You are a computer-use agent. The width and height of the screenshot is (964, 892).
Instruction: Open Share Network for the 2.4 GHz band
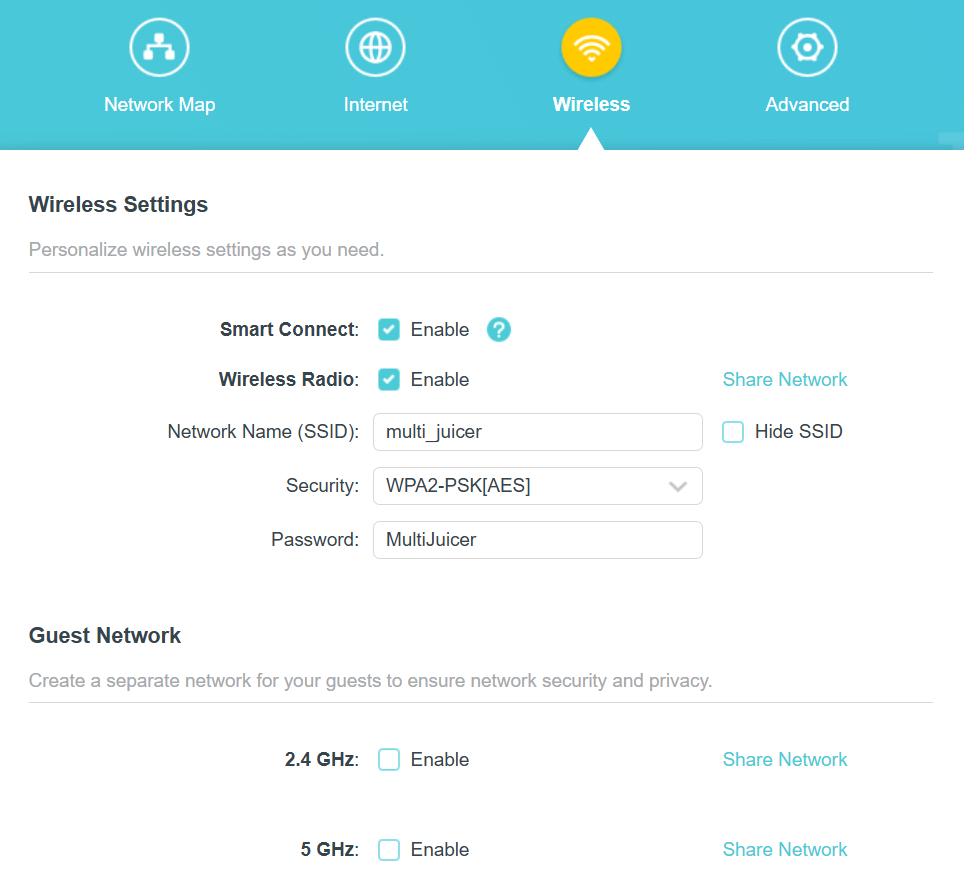784,759
